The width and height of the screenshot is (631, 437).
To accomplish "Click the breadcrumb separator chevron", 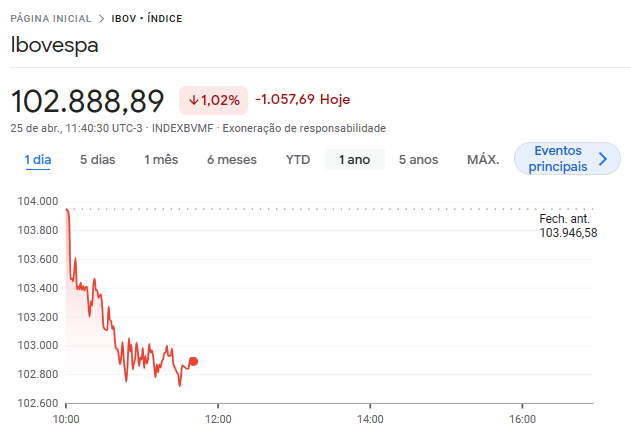I will 101,19.
